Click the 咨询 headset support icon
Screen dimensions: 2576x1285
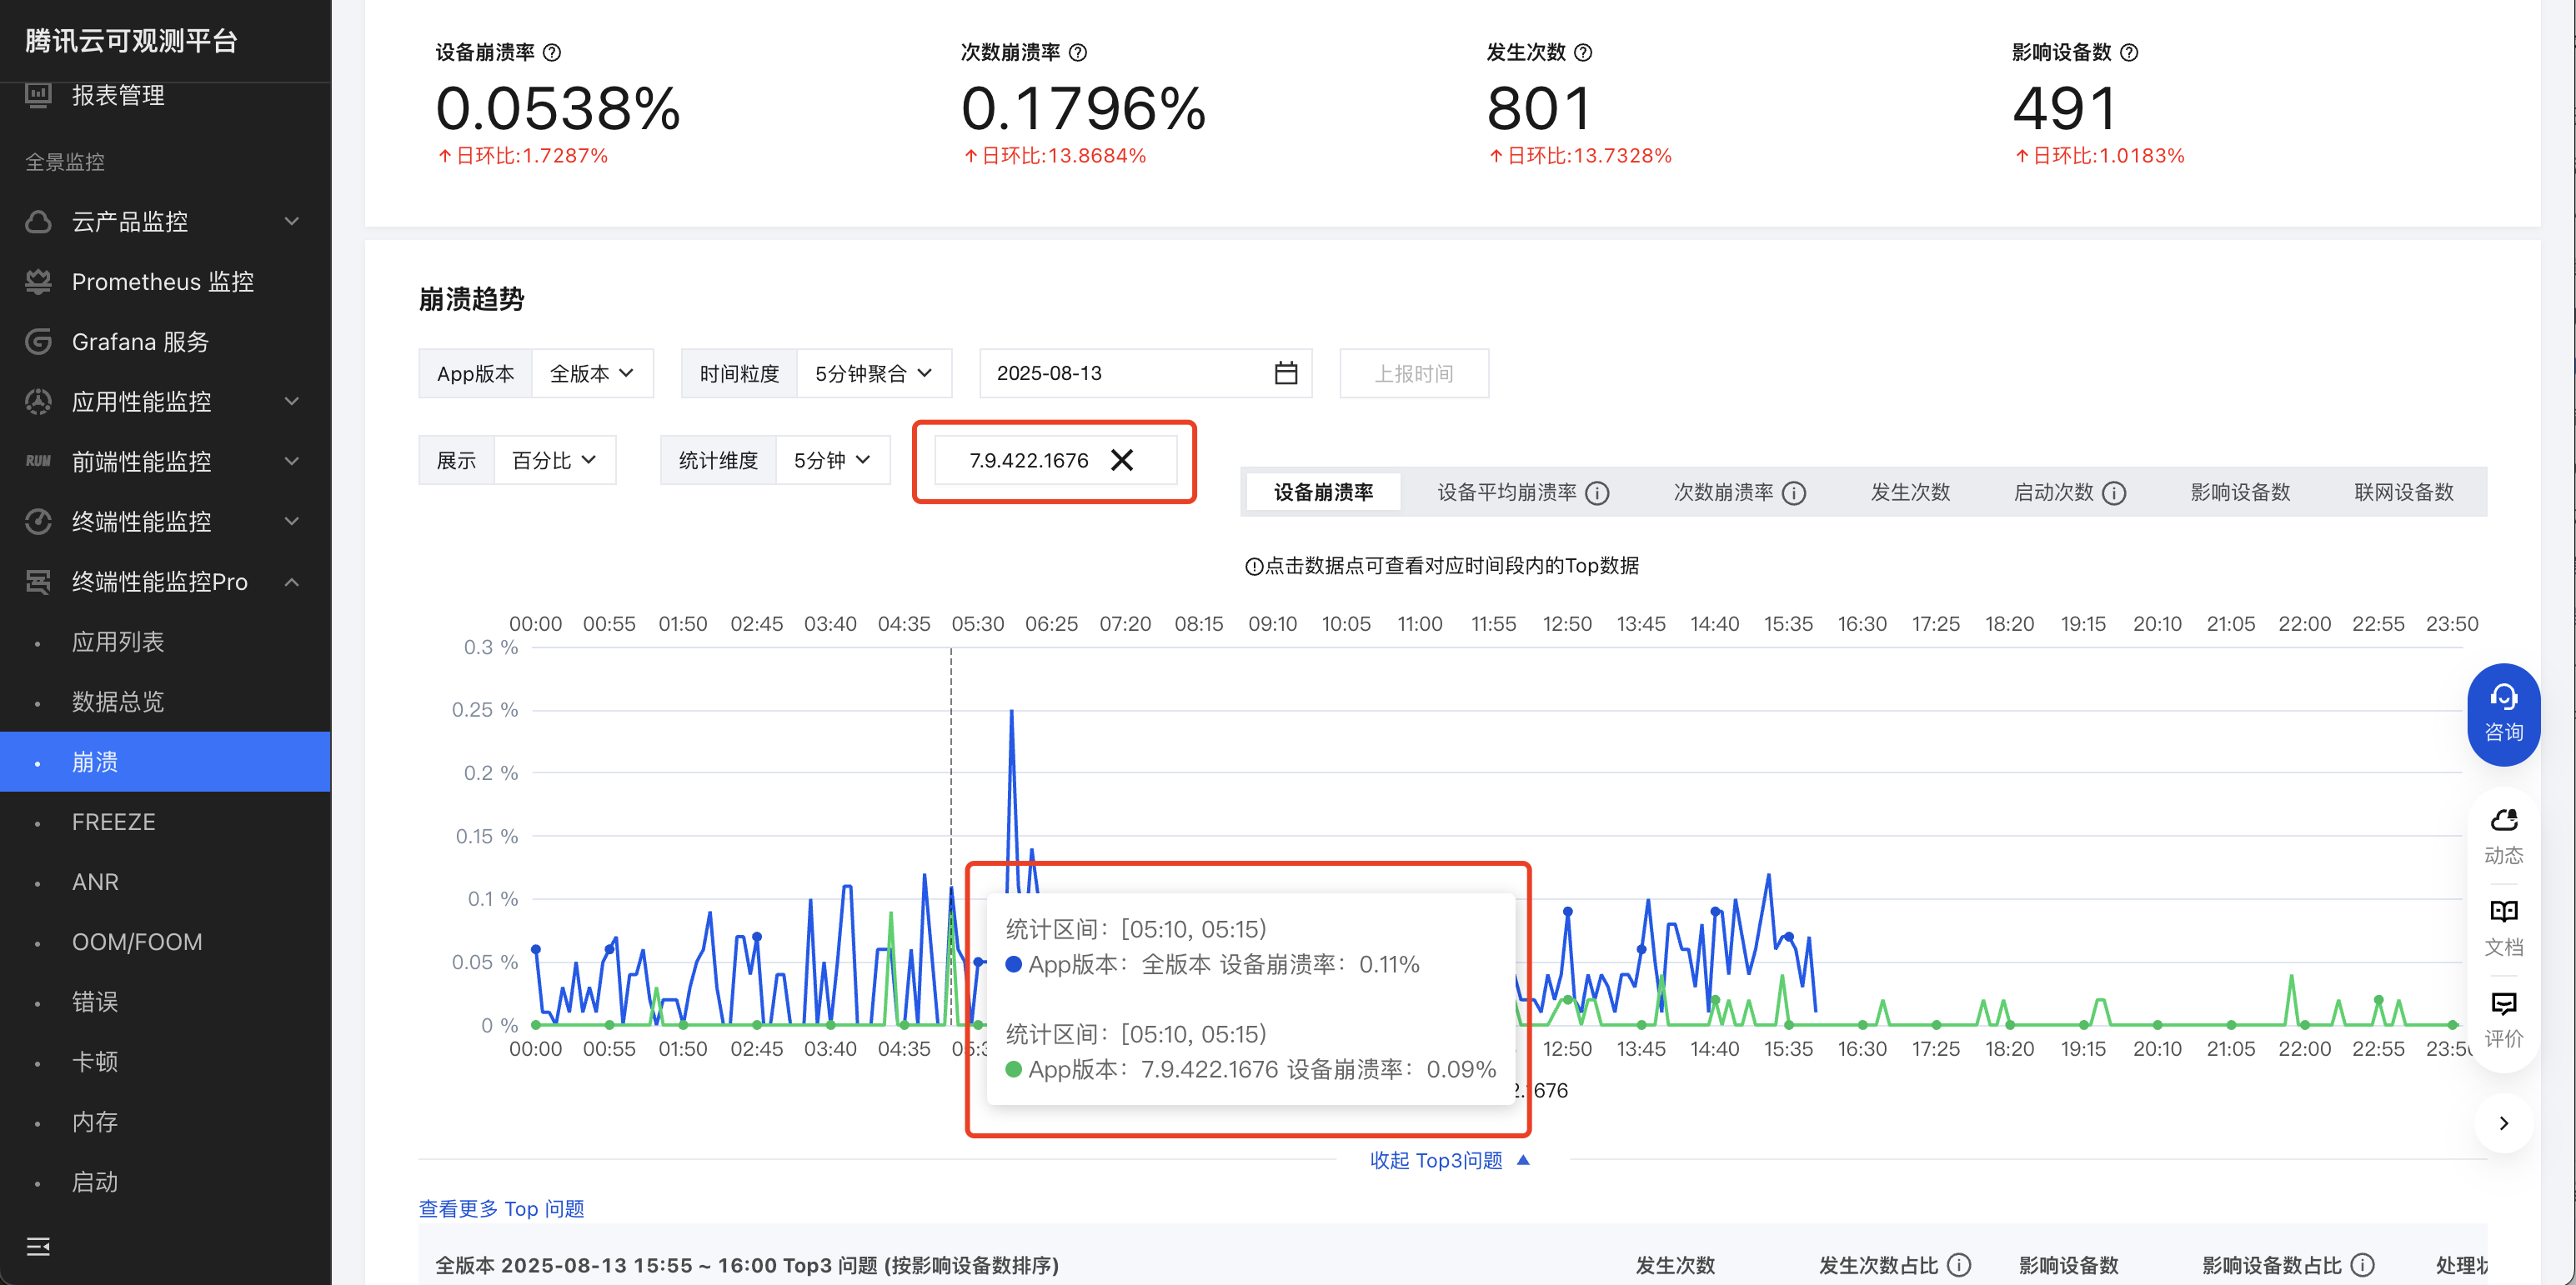(x=2503, y=698)
